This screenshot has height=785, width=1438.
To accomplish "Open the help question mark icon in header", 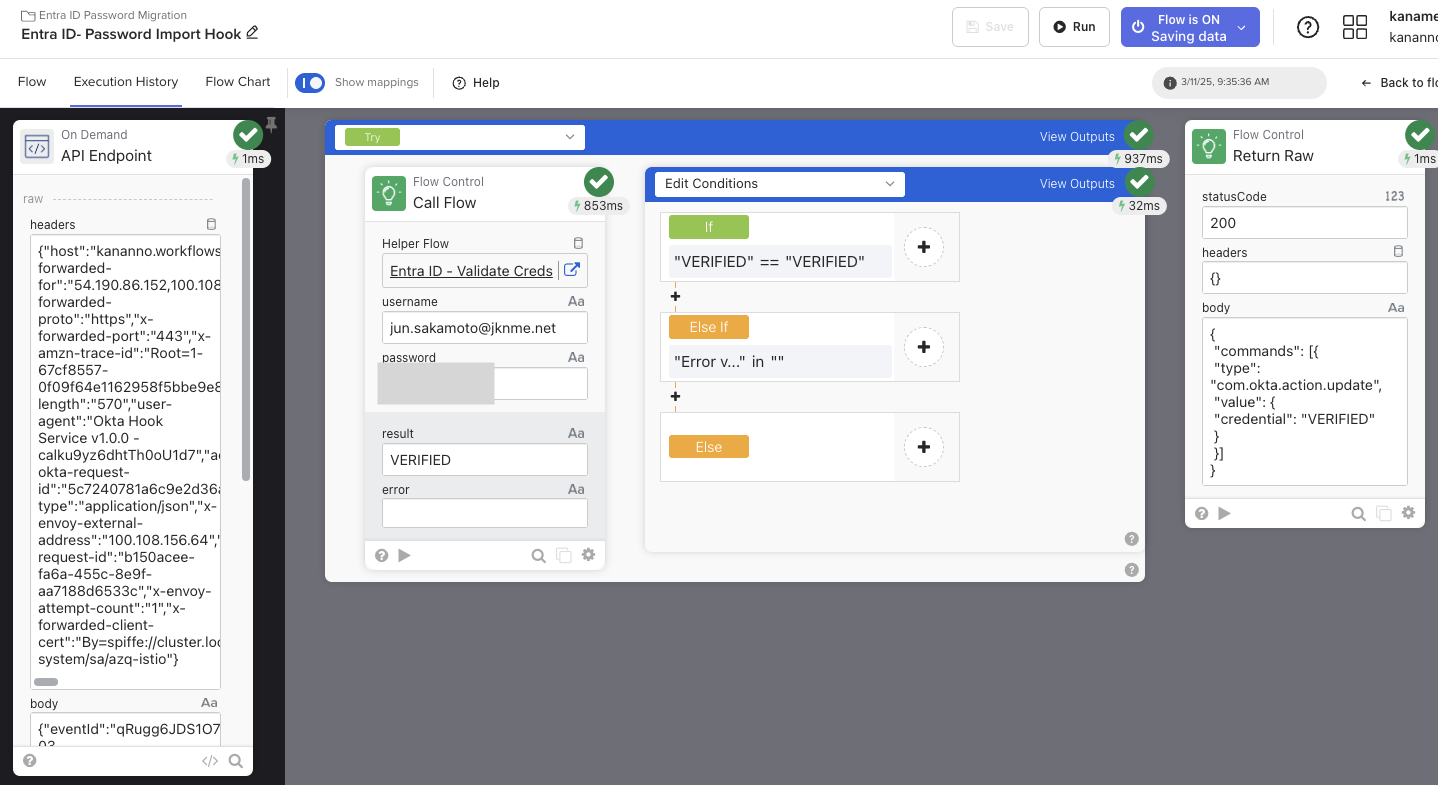I will (x=1307, y=27).
